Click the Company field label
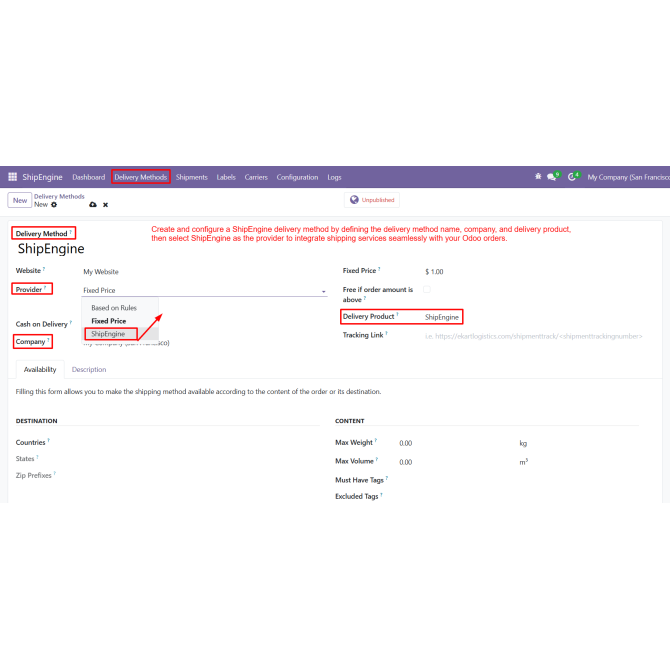This screenshot has height=670, width=670. coord(30,341)
